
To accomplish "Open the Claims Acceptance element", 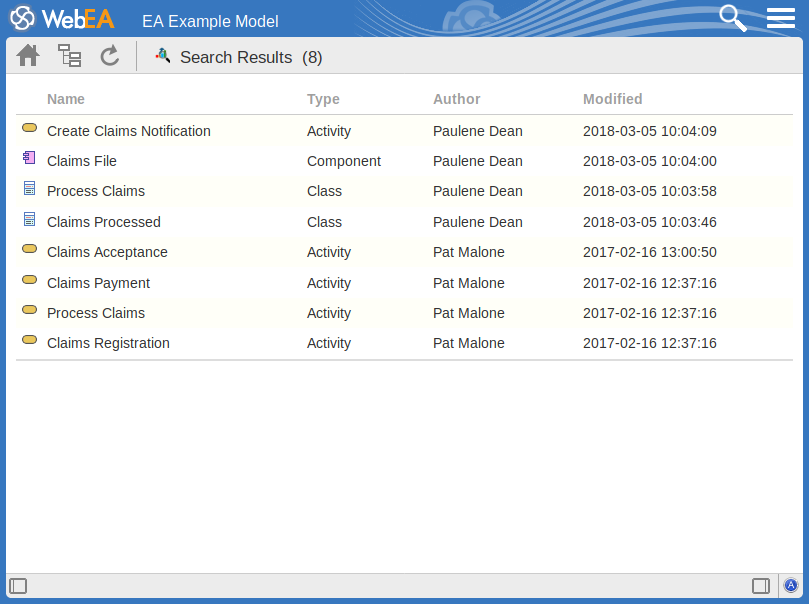I will (x=107, y=252).
